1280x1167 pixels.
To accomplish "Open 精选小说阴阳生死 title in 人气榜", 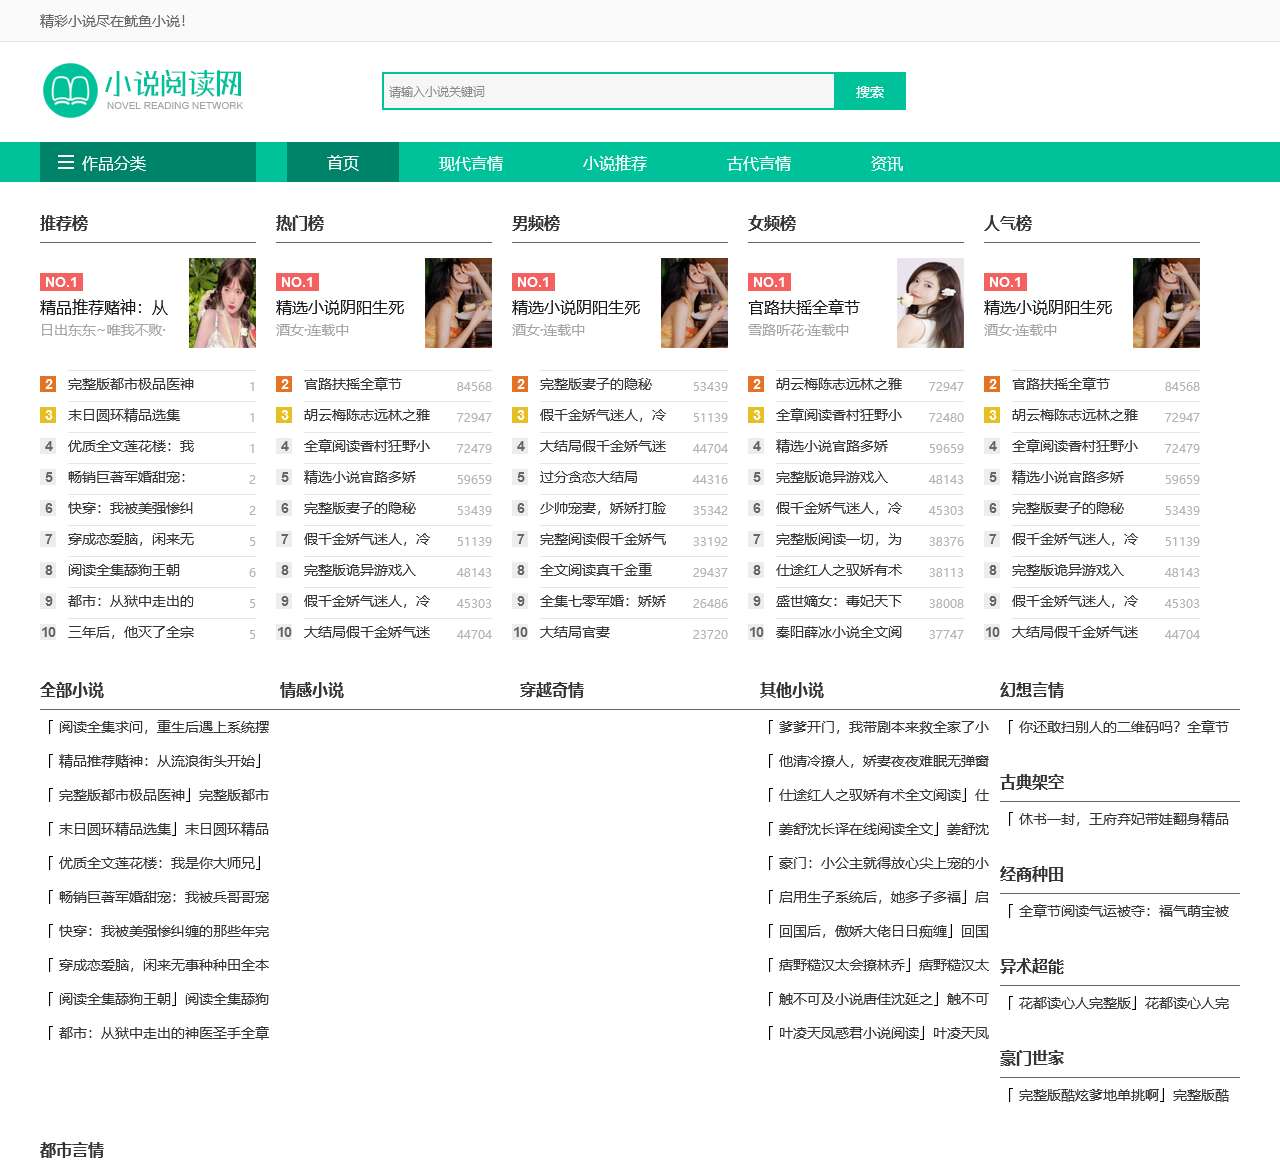I will pyautogui.click(x=1048, y=308).
